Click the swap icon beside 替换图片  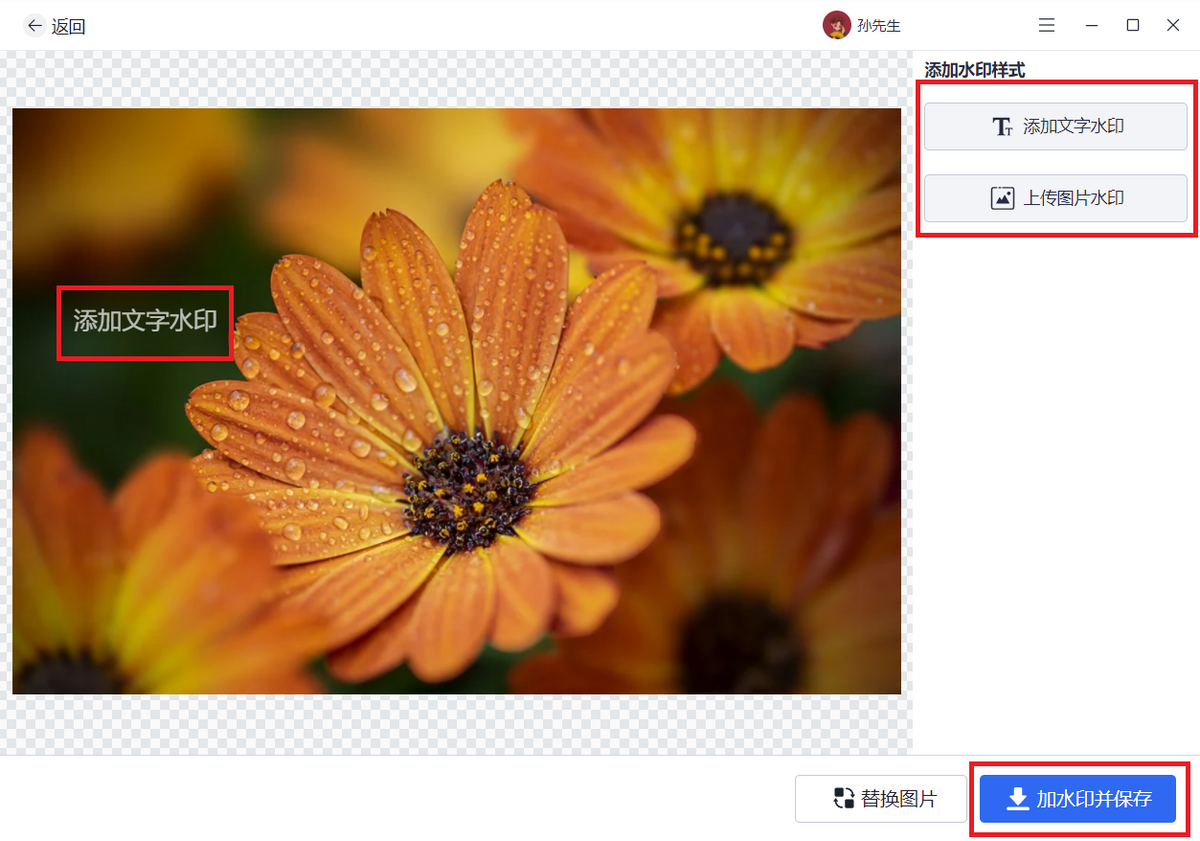(844, 799)
